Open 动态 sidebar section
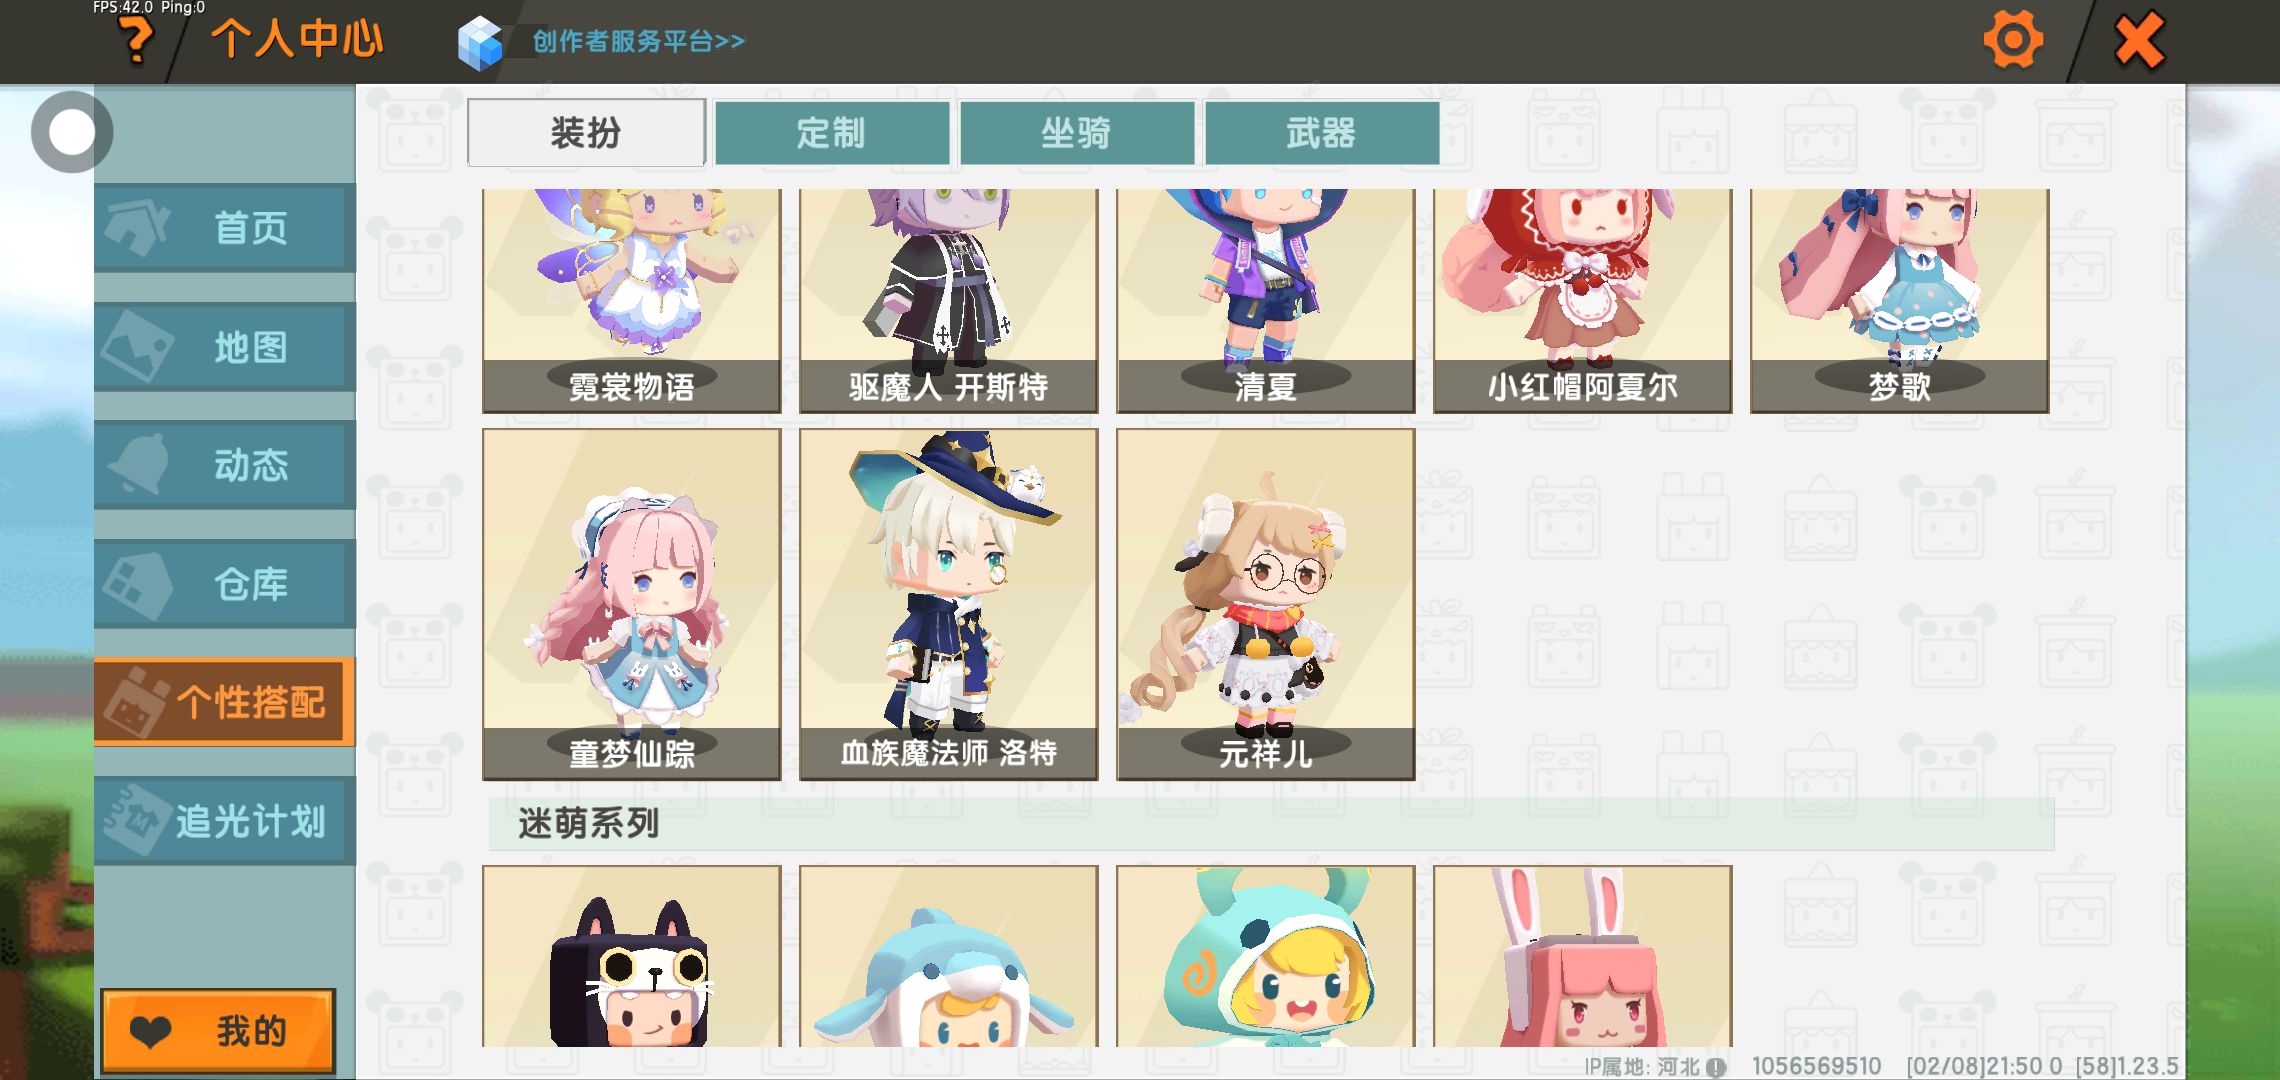 point(225,465)
